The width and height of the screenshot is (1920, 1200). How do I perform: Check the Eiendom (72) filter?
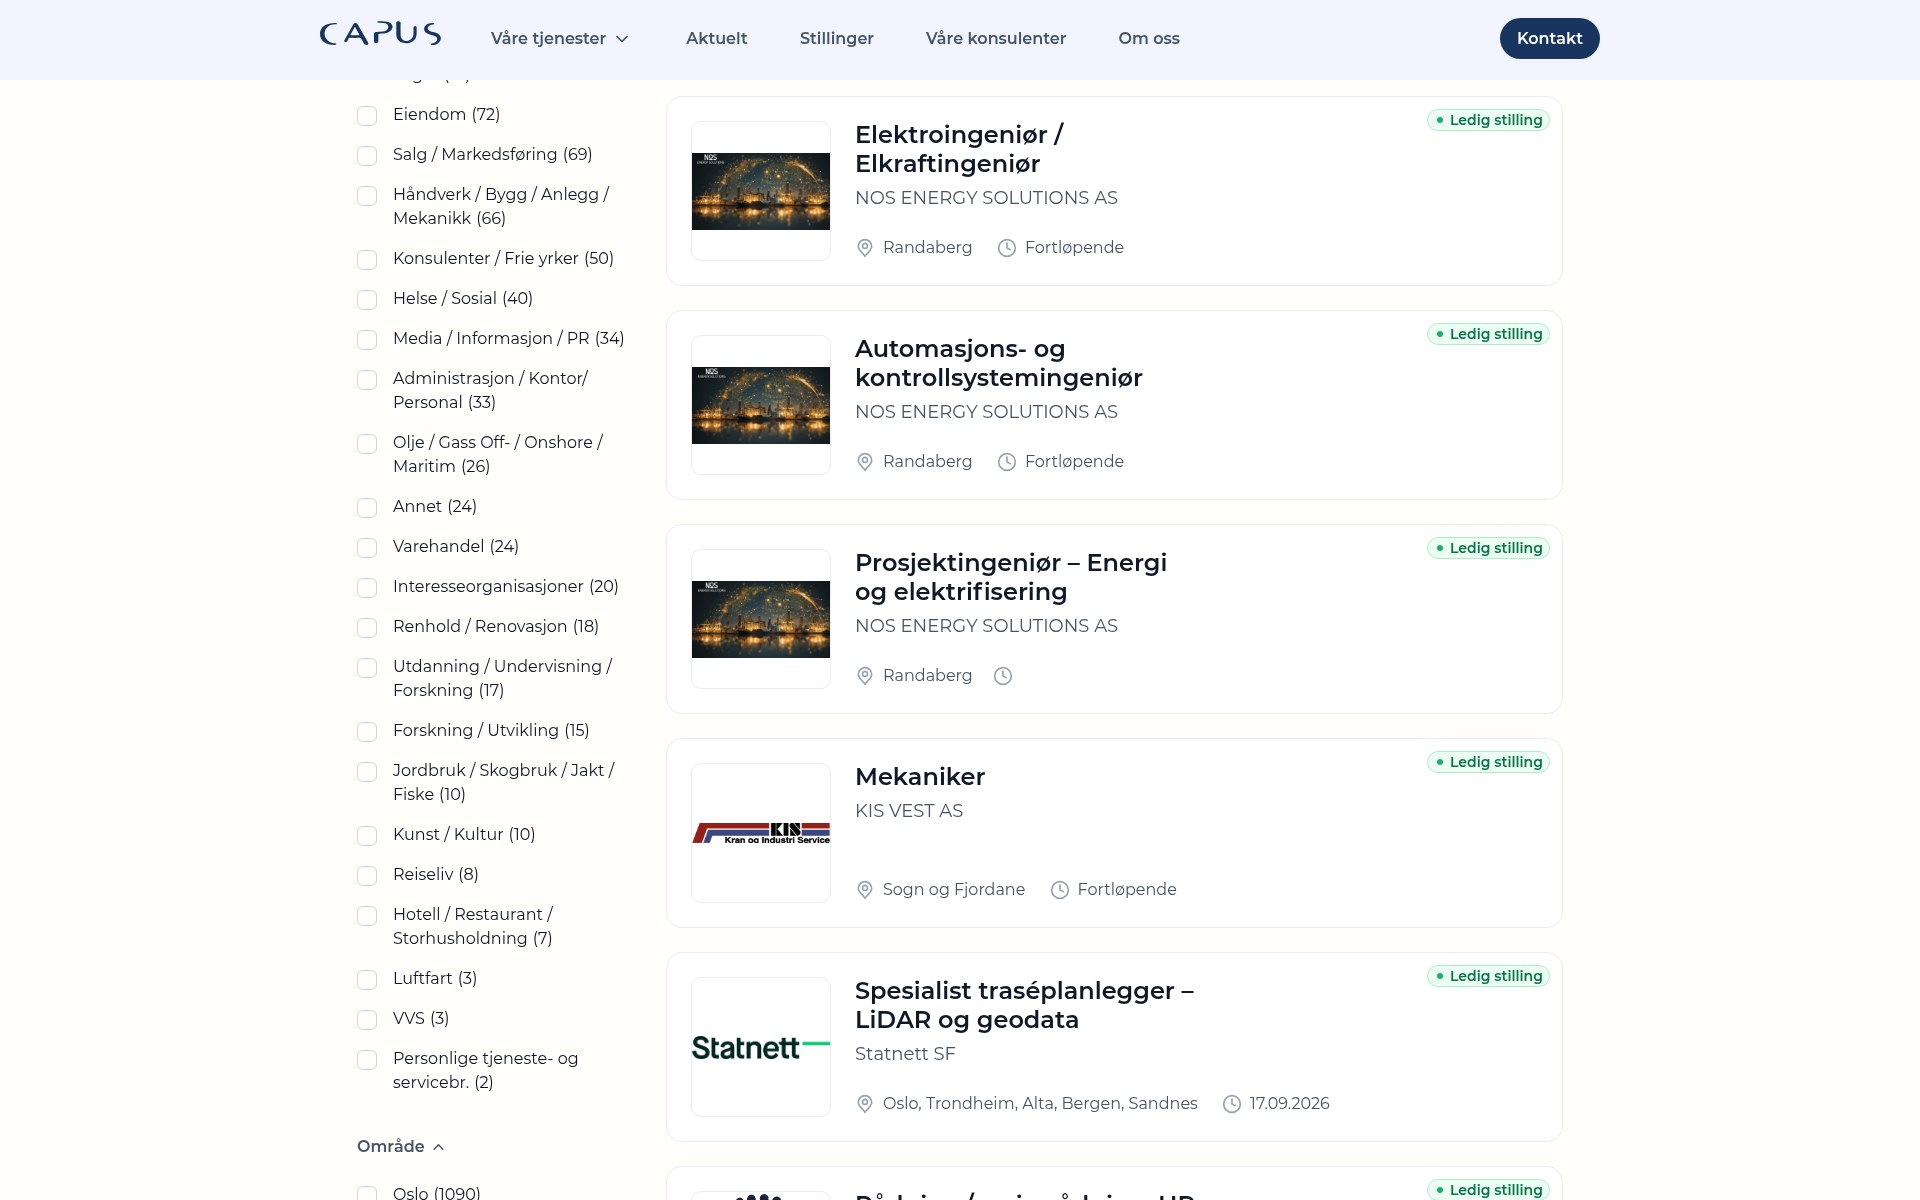point(367,116)
